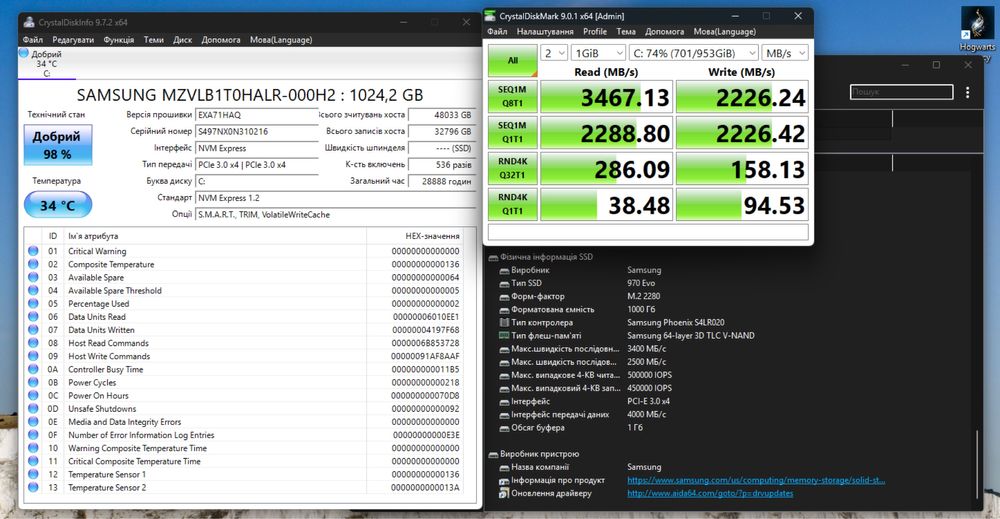
Task: Click the Пошук search field in AIDA64
Action: point(901,92)
